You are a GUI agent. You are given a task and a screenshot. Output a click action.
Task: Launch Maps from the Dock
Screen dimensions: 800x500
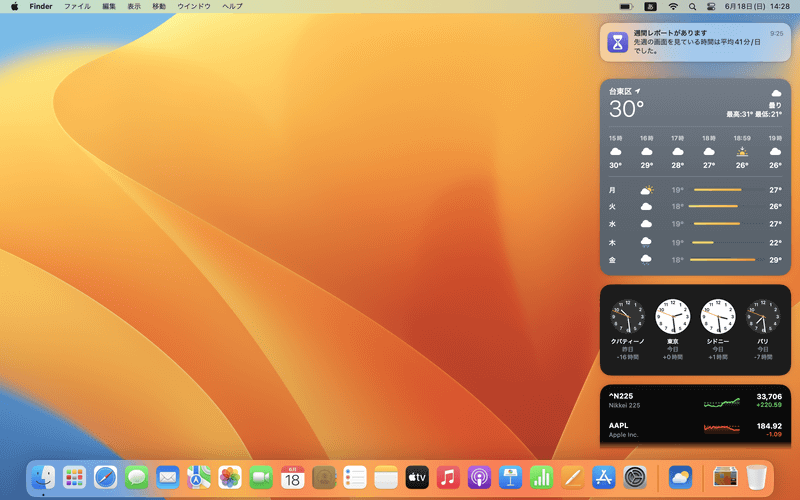[x=198, y=478]
